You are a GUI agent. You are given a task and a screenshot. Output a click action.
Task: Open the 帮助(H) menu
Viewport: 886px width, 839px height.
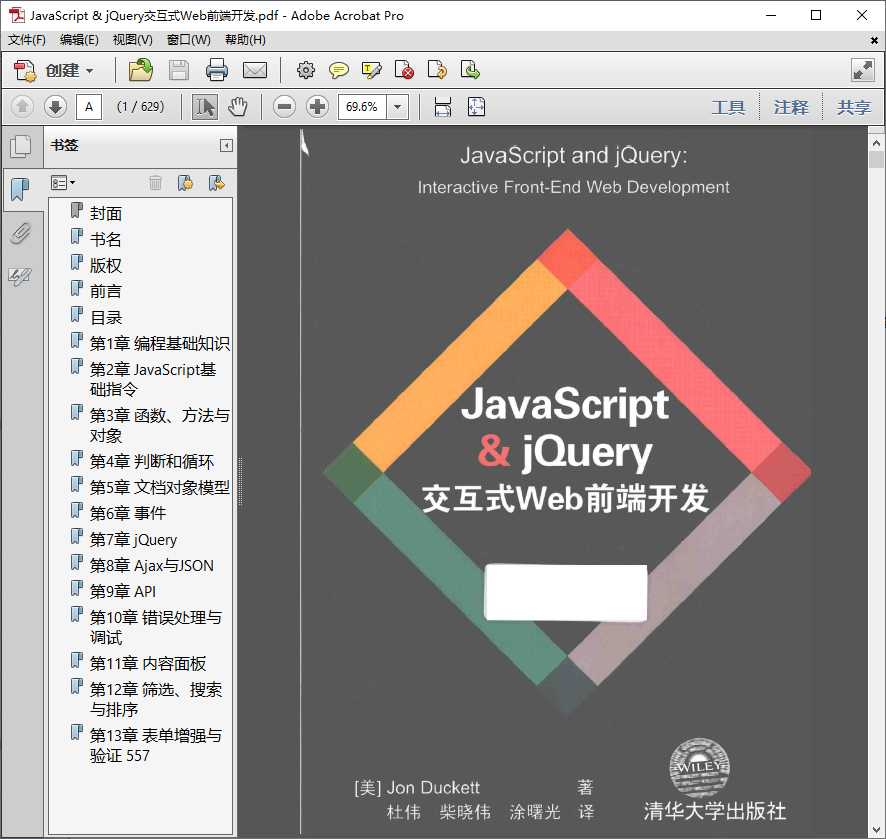pos(245,40)
